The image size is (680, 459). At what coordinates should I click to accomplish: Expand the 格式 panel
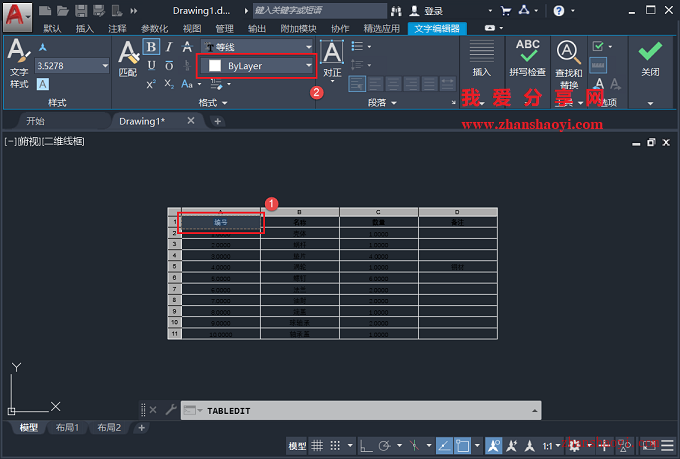213,103
